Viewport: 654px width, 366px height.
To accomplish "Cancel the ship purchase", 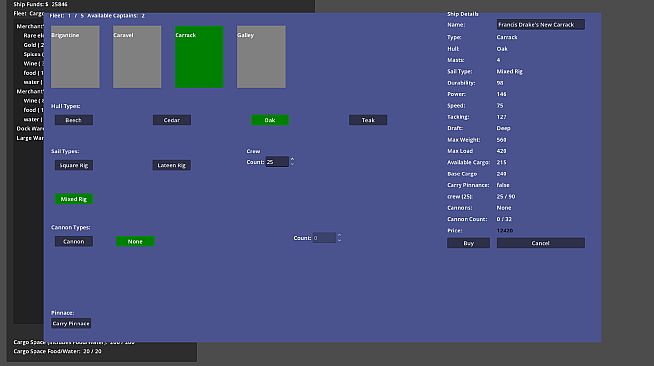I will (541, 243).
